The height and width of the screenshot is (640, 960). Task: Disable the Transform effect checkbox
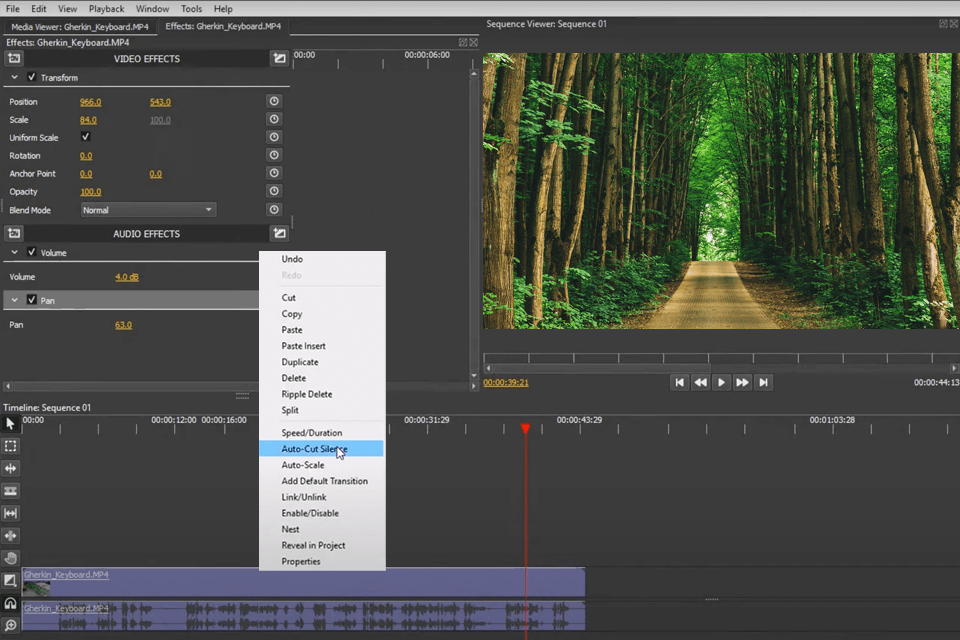click(31, 77)
